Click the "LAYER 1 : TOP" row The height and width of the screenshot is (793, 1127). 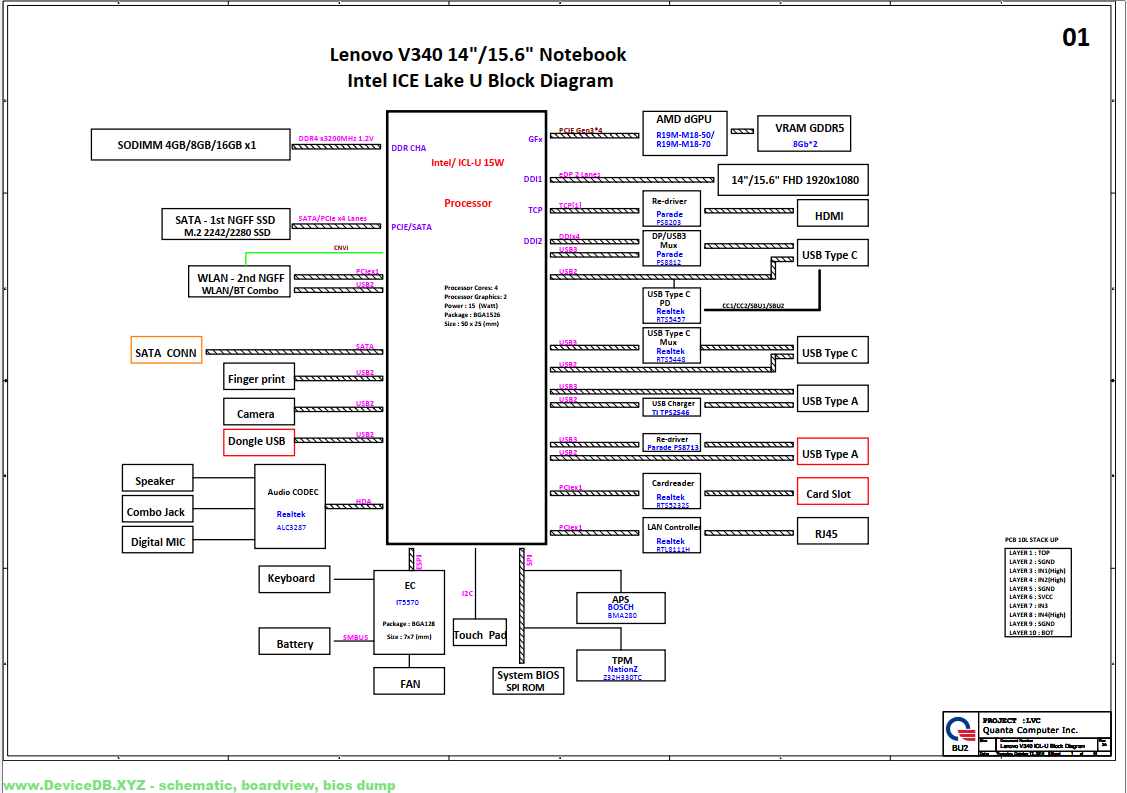click(x=1029, y=553)
